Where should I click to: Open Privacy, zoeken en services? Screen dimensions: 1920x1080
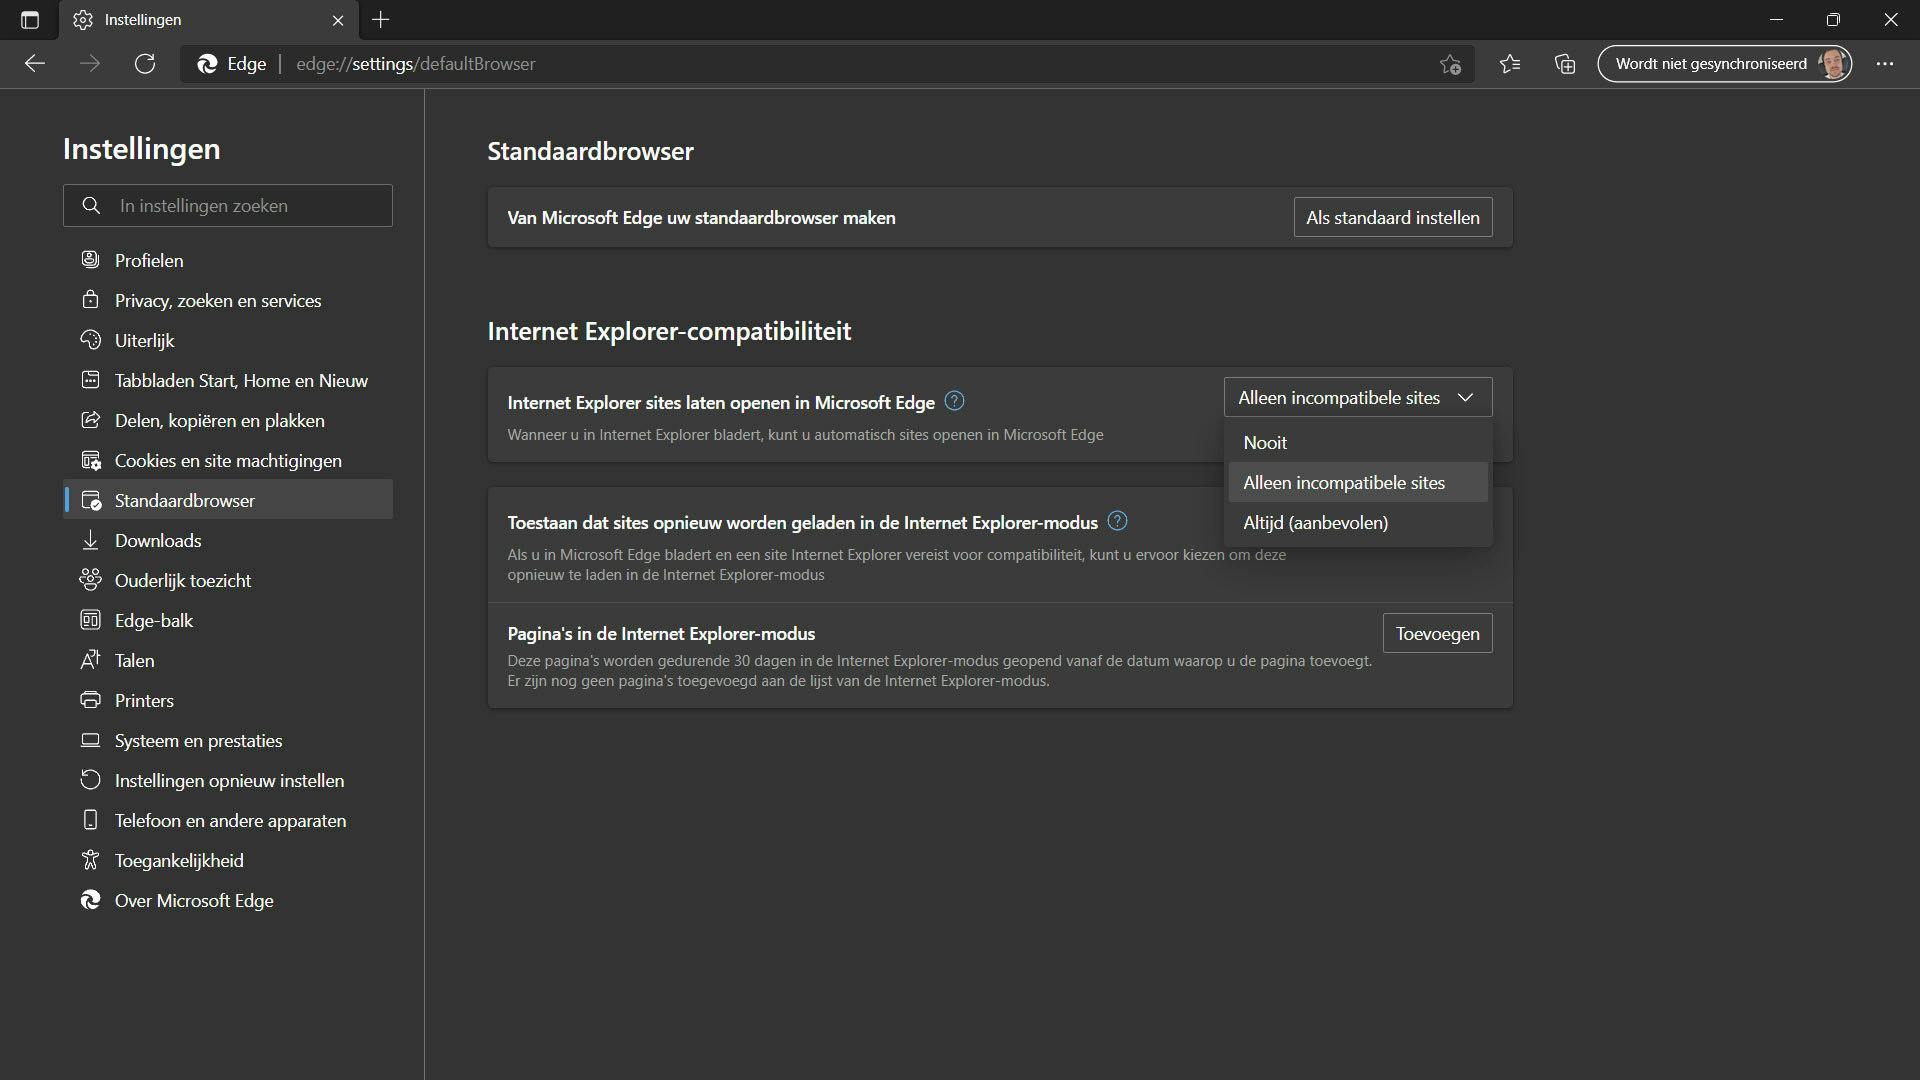coord(217,300)
